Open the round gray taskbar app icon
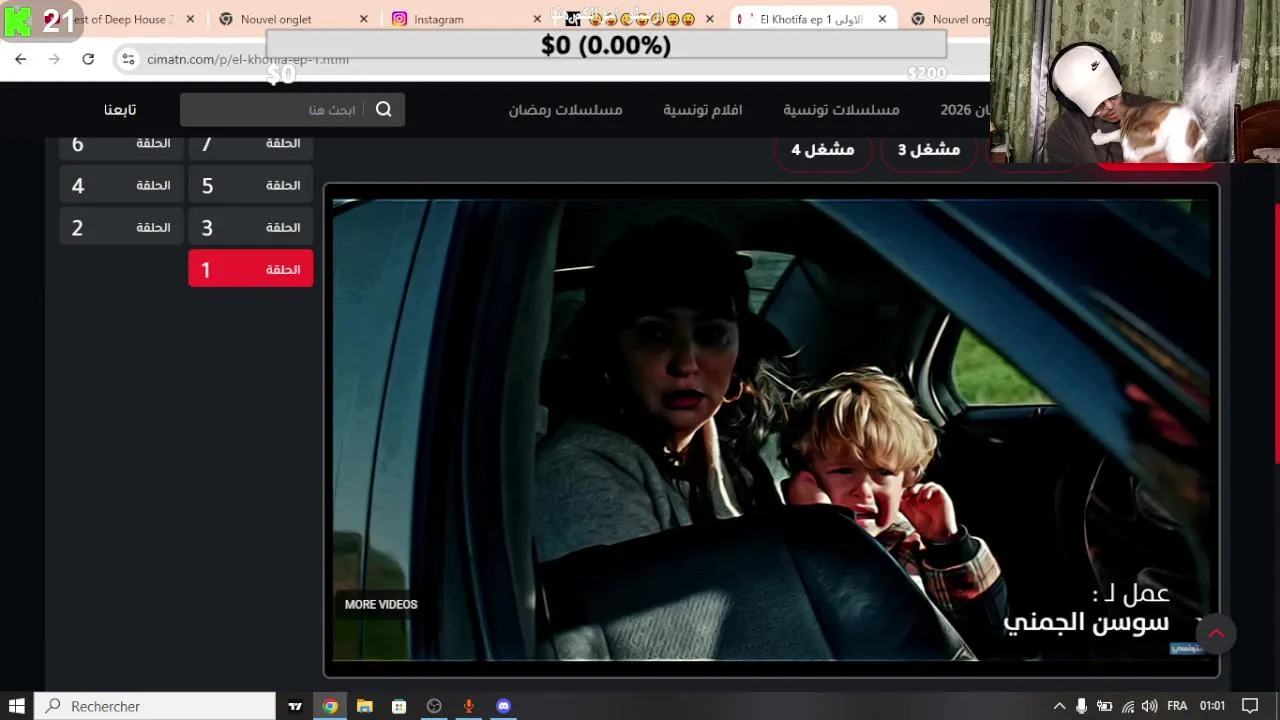Screen dimensions: 1280x720 (434, 706)
